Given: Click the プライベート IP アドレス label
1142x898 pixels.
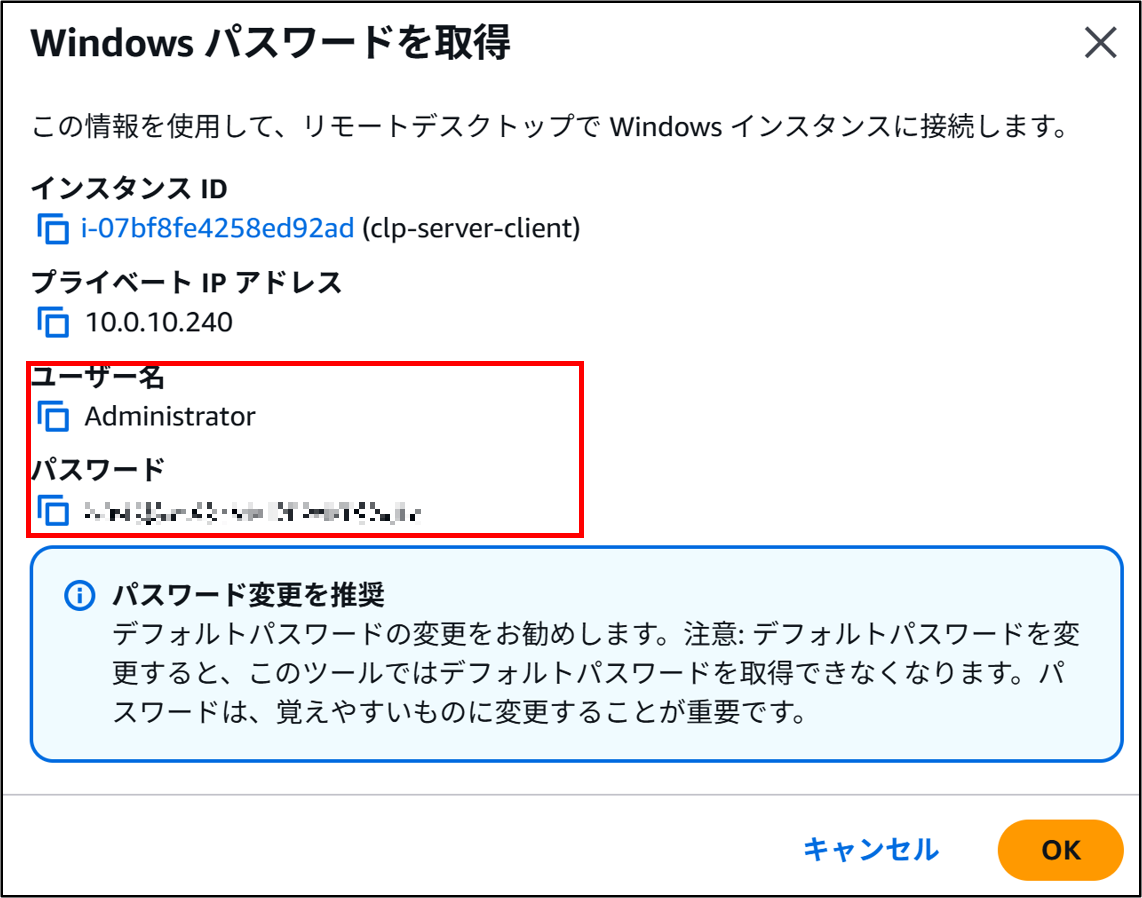Looking at the screenshot, I should [x=186, y=283].
